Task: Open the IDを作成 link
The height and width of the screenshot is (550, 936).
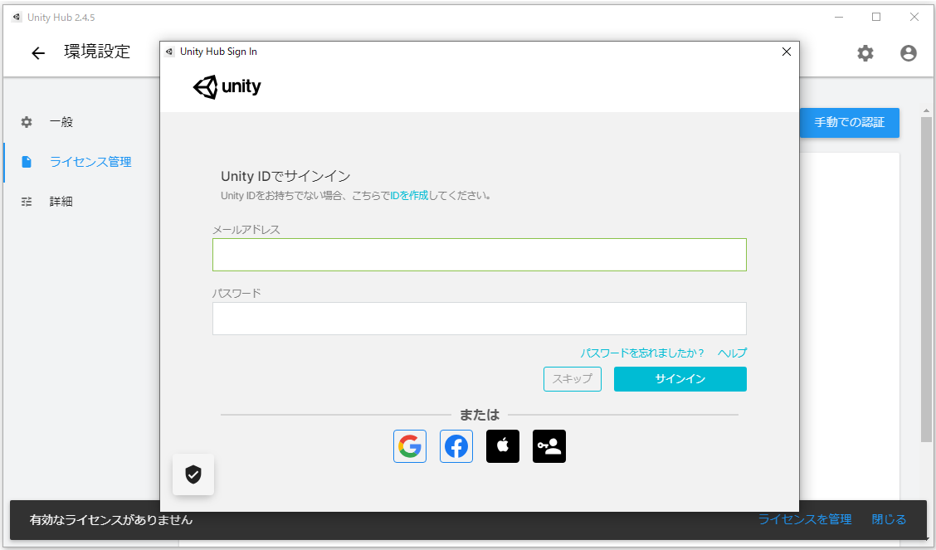Action: coord(409,195)
